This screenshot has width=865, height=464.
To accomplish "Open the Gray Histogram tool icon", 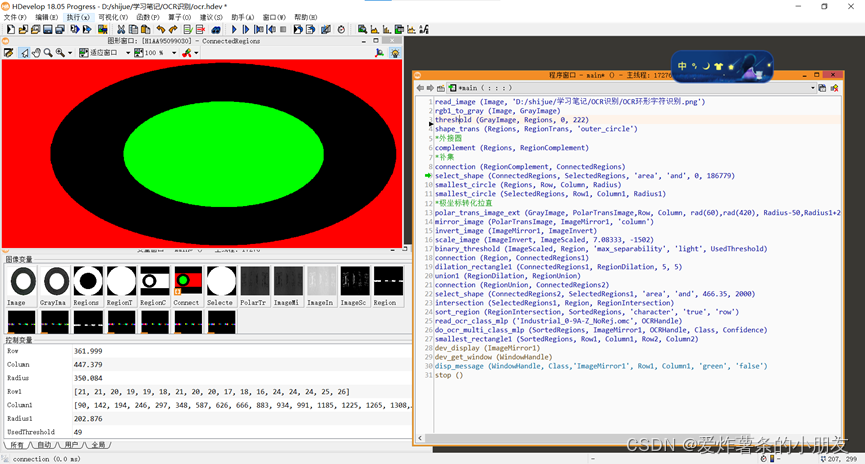I will [375, 29].
